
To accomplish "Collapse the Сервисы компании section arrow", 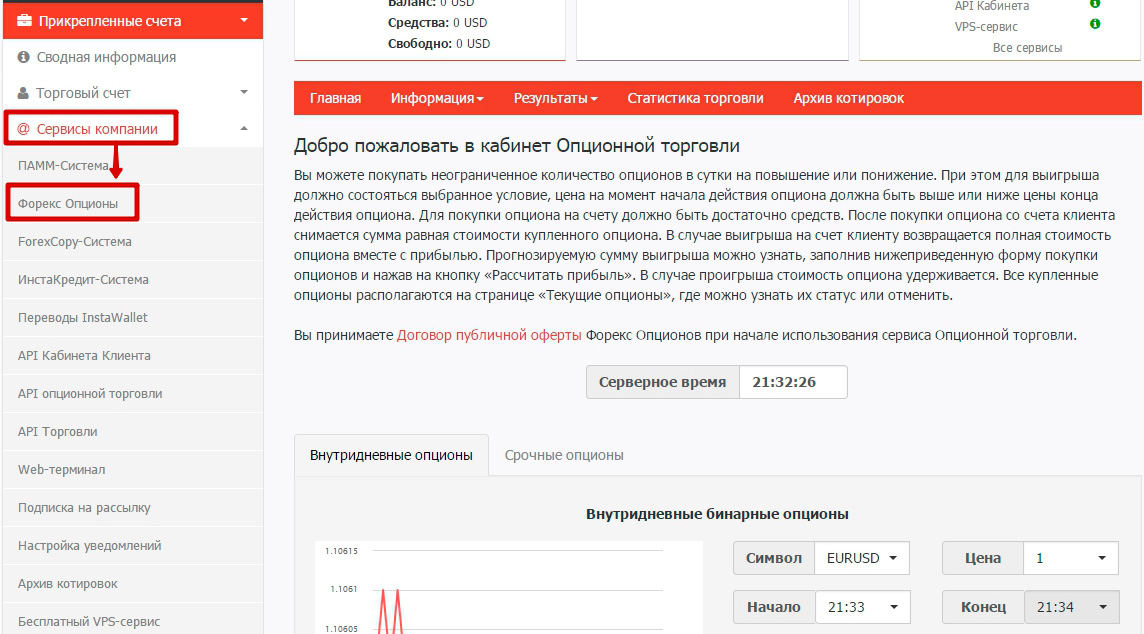I will pos(244,128).
